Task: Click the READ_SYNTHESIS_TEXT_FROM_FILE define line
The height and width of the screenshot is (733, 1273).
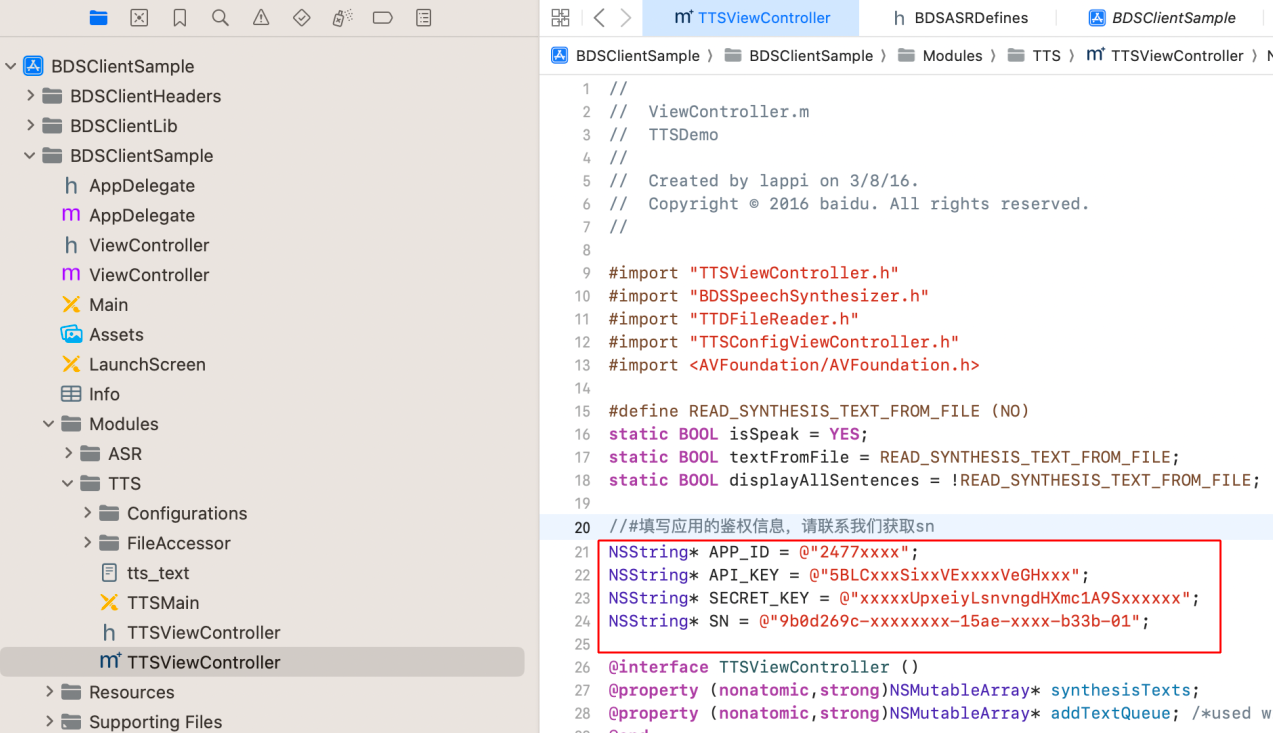Action: (818, 412)
